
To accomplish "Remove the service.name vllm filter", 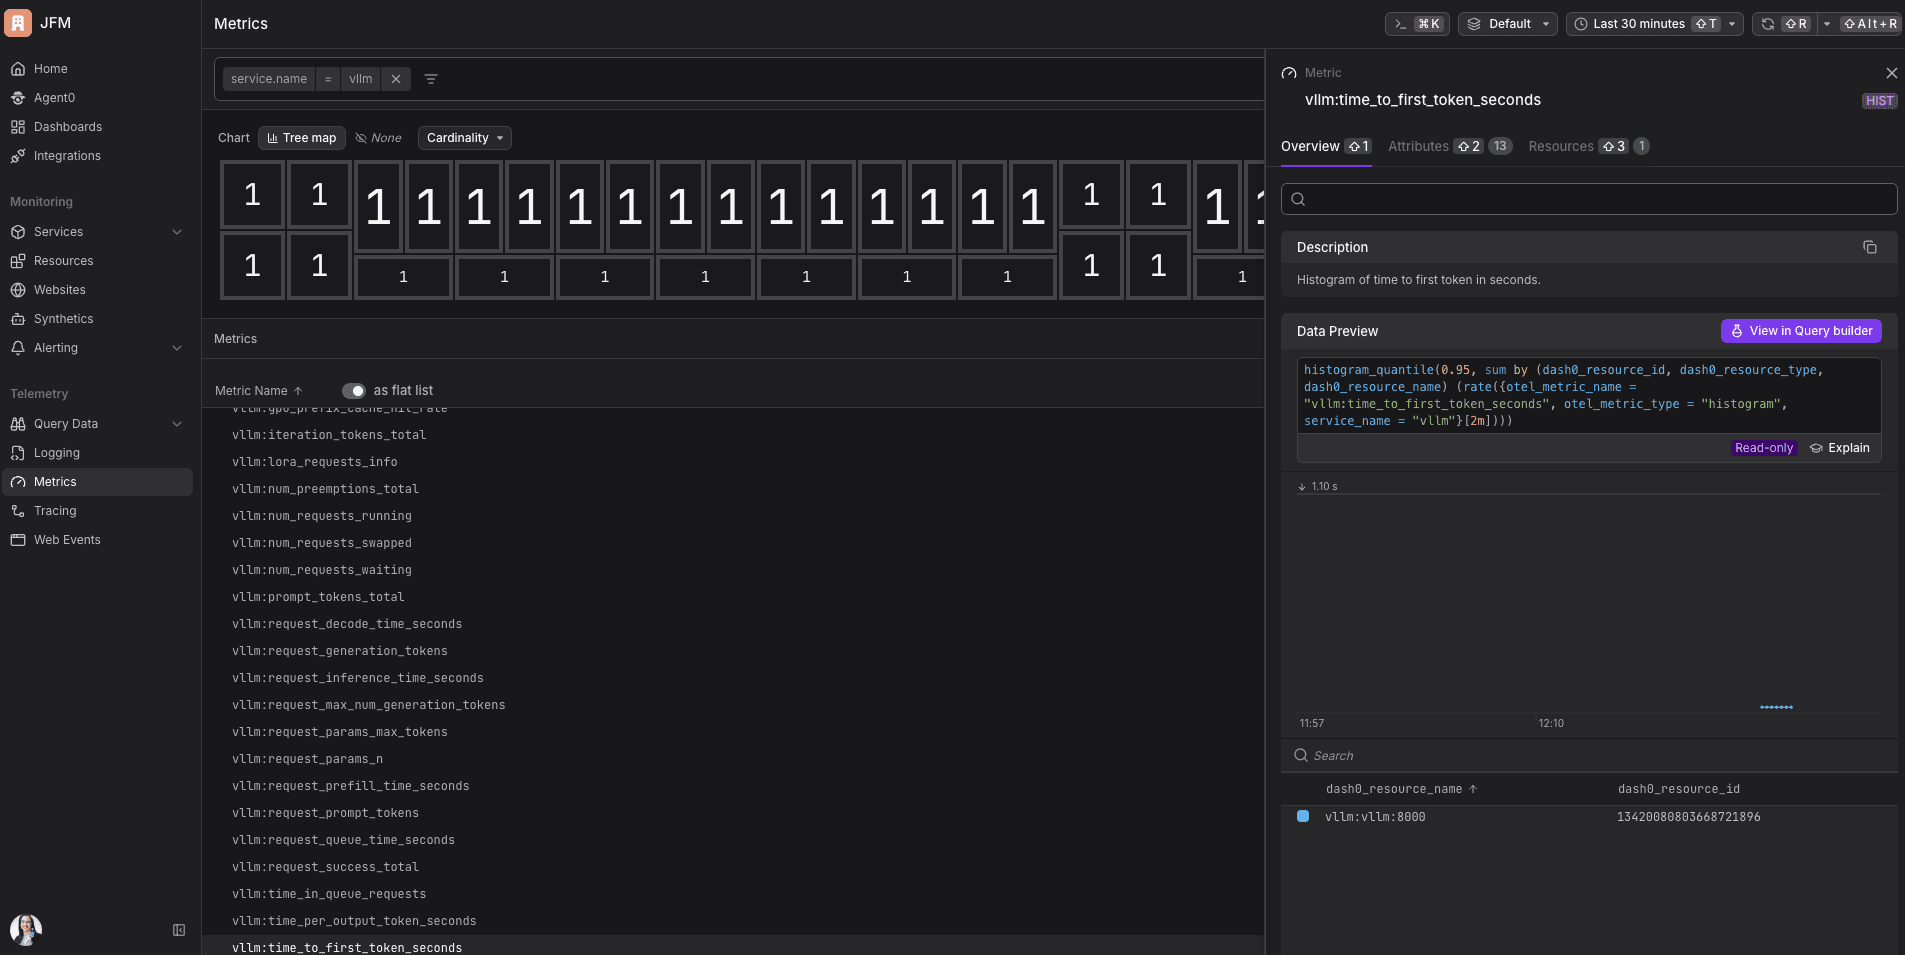I will pyautogui.click(x=396, y=79).
